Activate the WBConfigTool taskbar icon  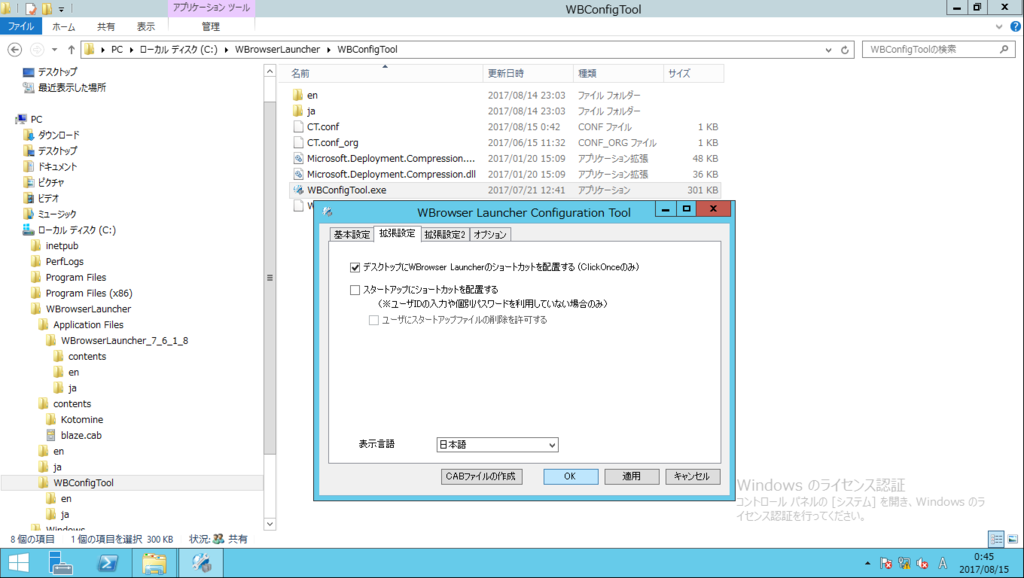201,562
